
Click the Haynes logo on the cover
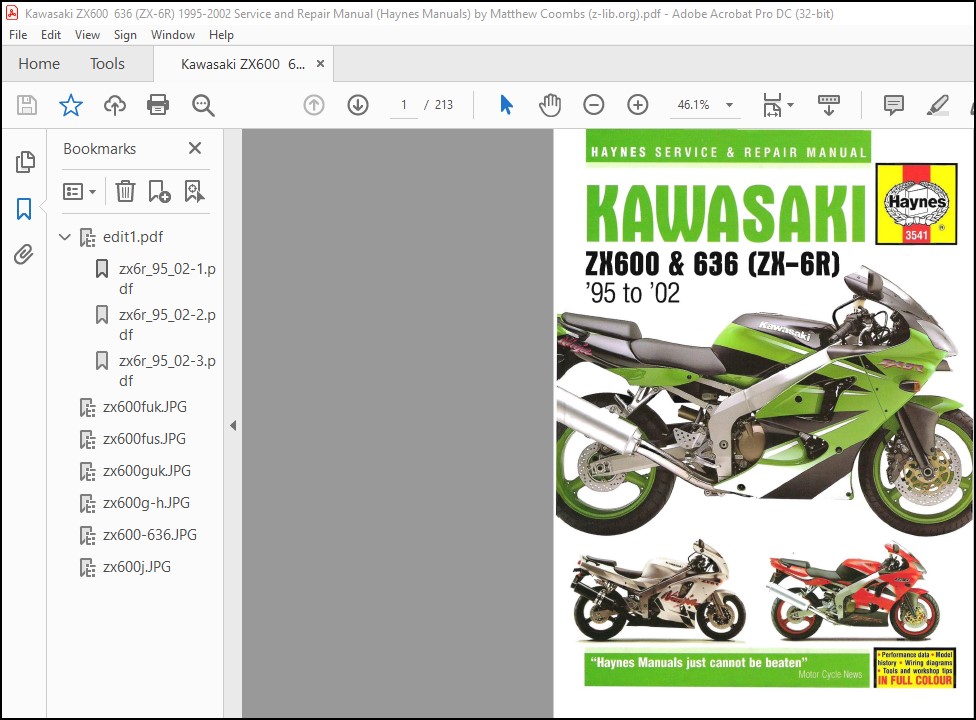pos(916,203)
